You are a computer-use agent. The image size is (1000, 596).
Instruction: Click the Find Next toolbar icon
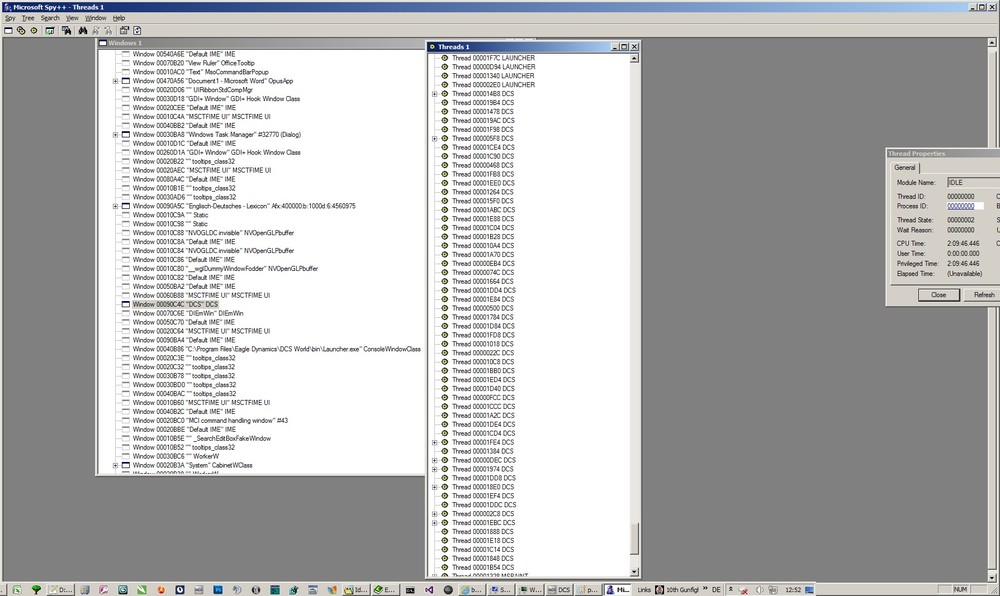[x=95, y=30]
